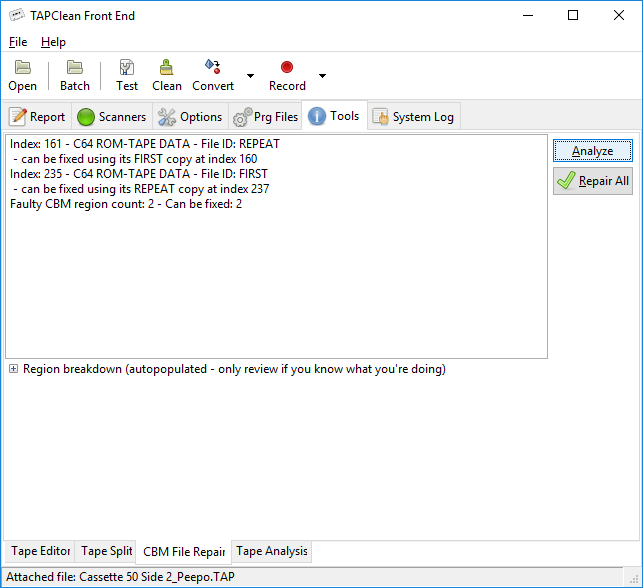Switch to the Tape Editor tab
Viewport: 643px width, 588px height.
click(40, 551)
